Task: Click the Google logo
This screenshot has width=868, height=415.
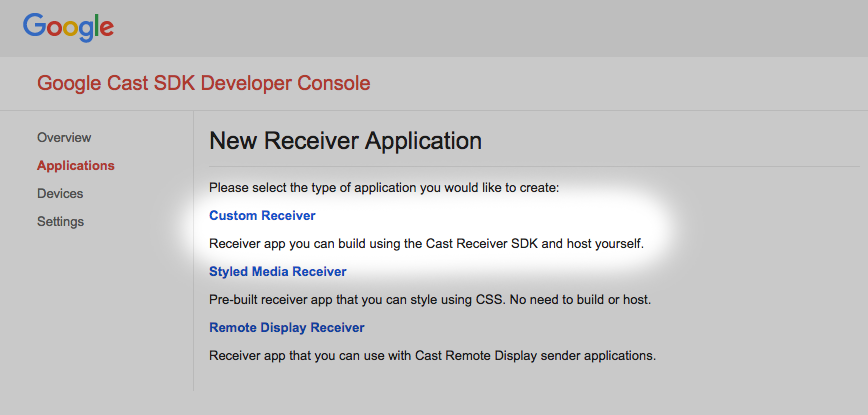Action: (x=68, y=27)
